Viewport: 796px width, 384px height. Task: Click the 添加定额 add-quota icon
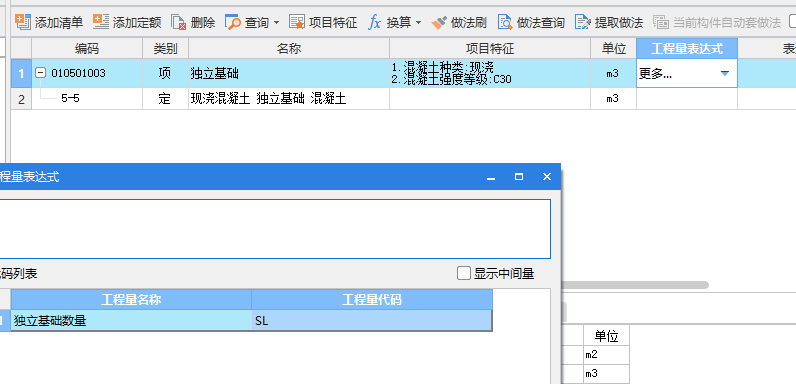[x=101, y=22]
